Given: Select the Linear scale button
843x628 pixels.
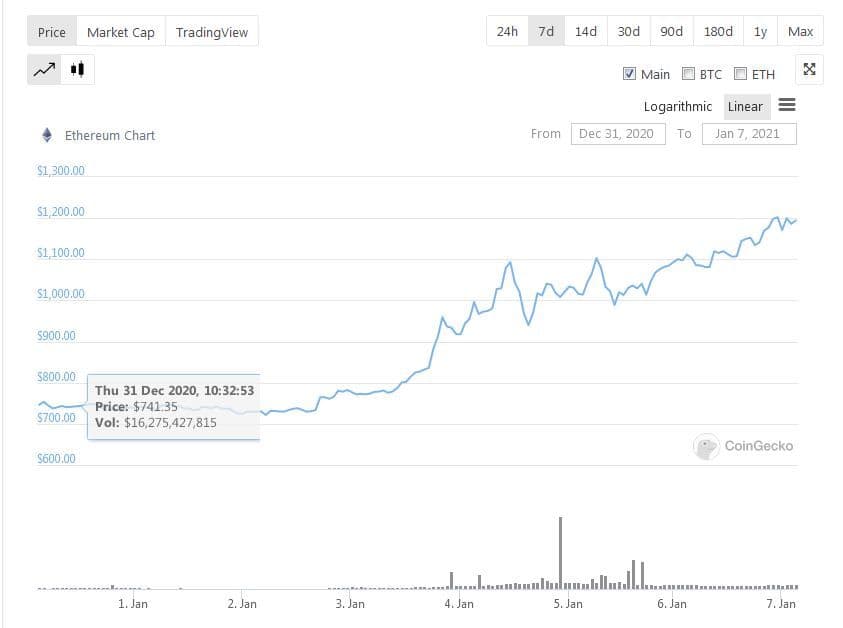Looking at the screenshot, I should pos(745,106).
